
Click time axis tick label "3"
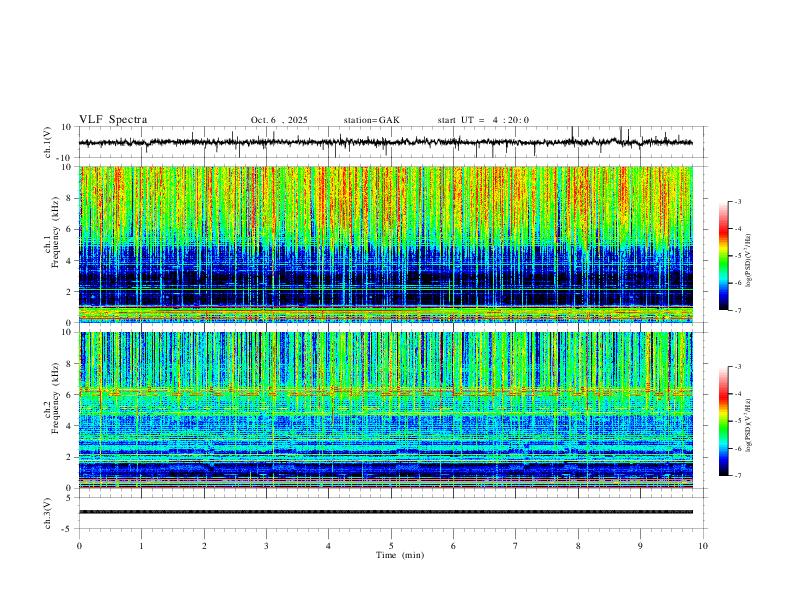click(x=266, y=546)
